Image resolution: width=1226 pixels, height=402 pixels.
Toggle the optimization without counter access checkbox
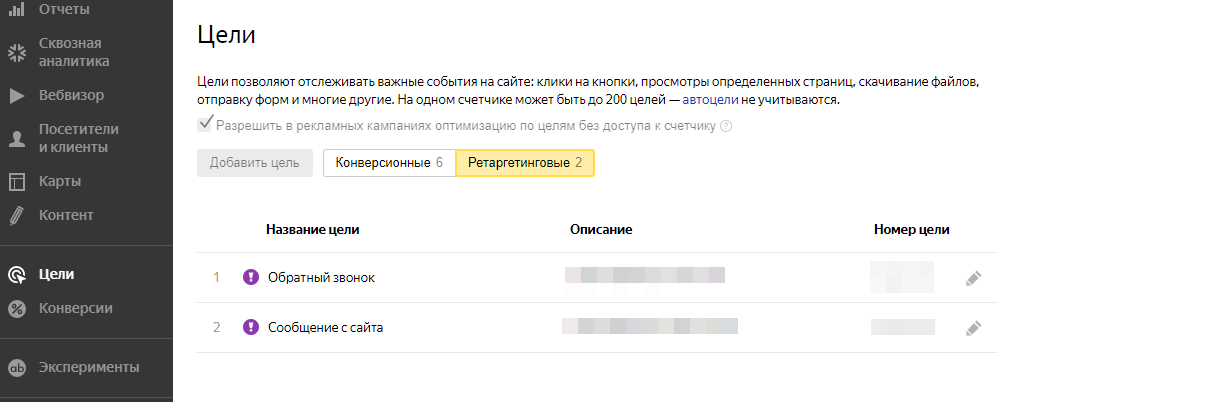coord(206,125)
